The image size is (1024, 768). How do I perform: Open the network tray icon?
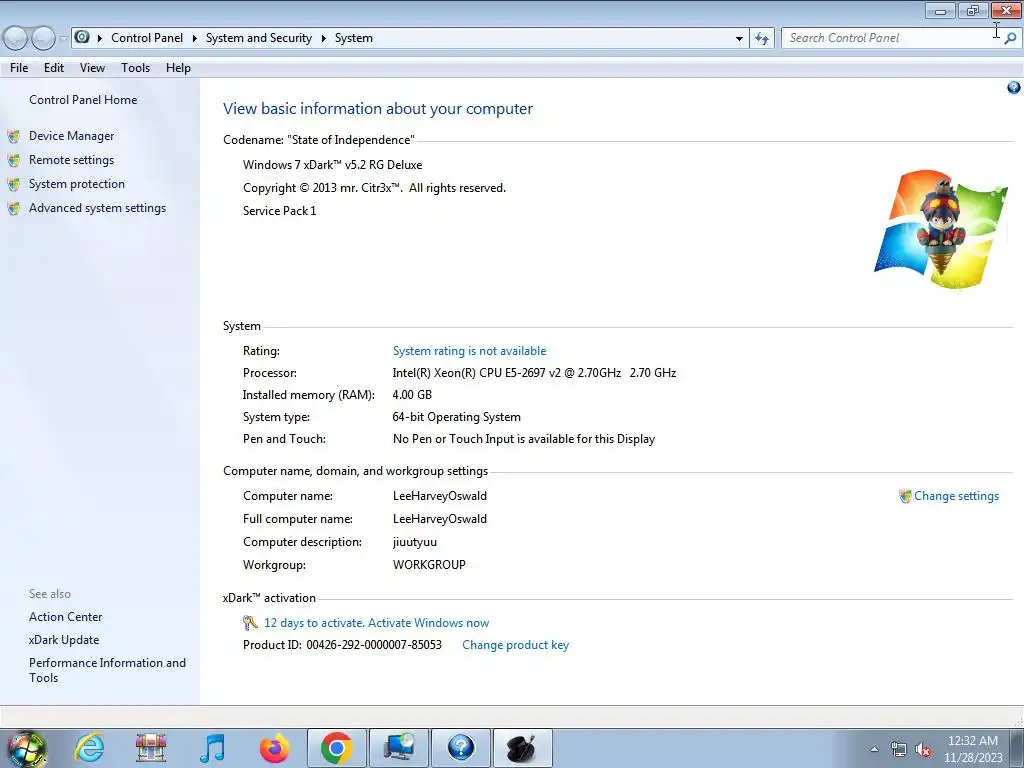click(x=899, y=749)
